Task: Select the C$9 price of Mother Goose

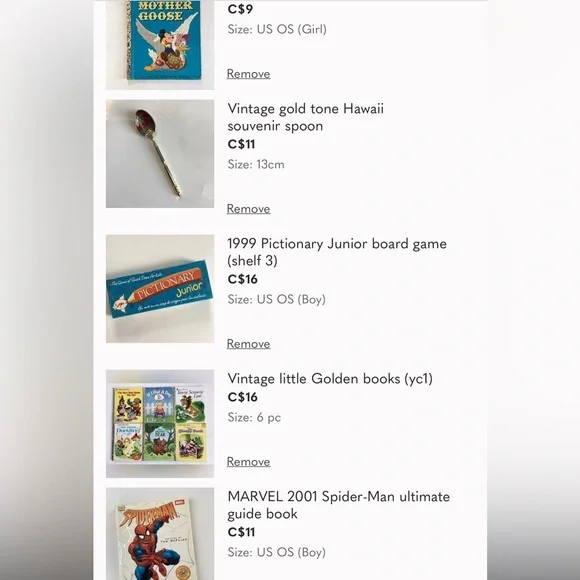Action: [240, 9]
